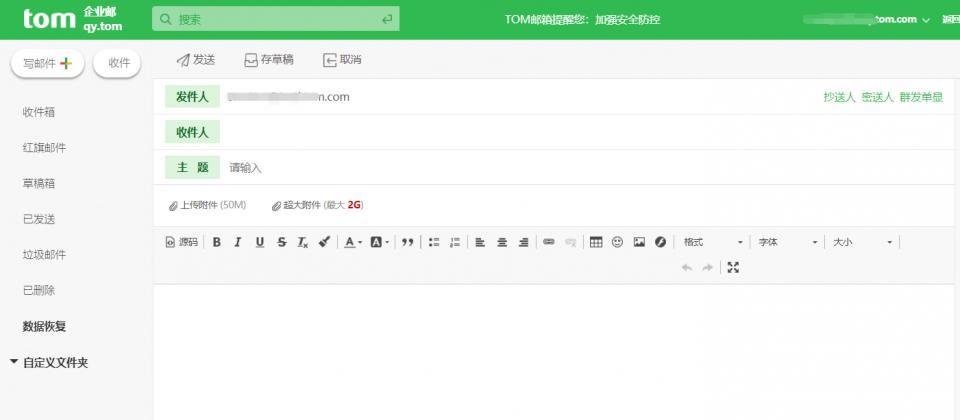Click the unlink icon
Viewport: 960px width, 420px height.
[571, 242]
